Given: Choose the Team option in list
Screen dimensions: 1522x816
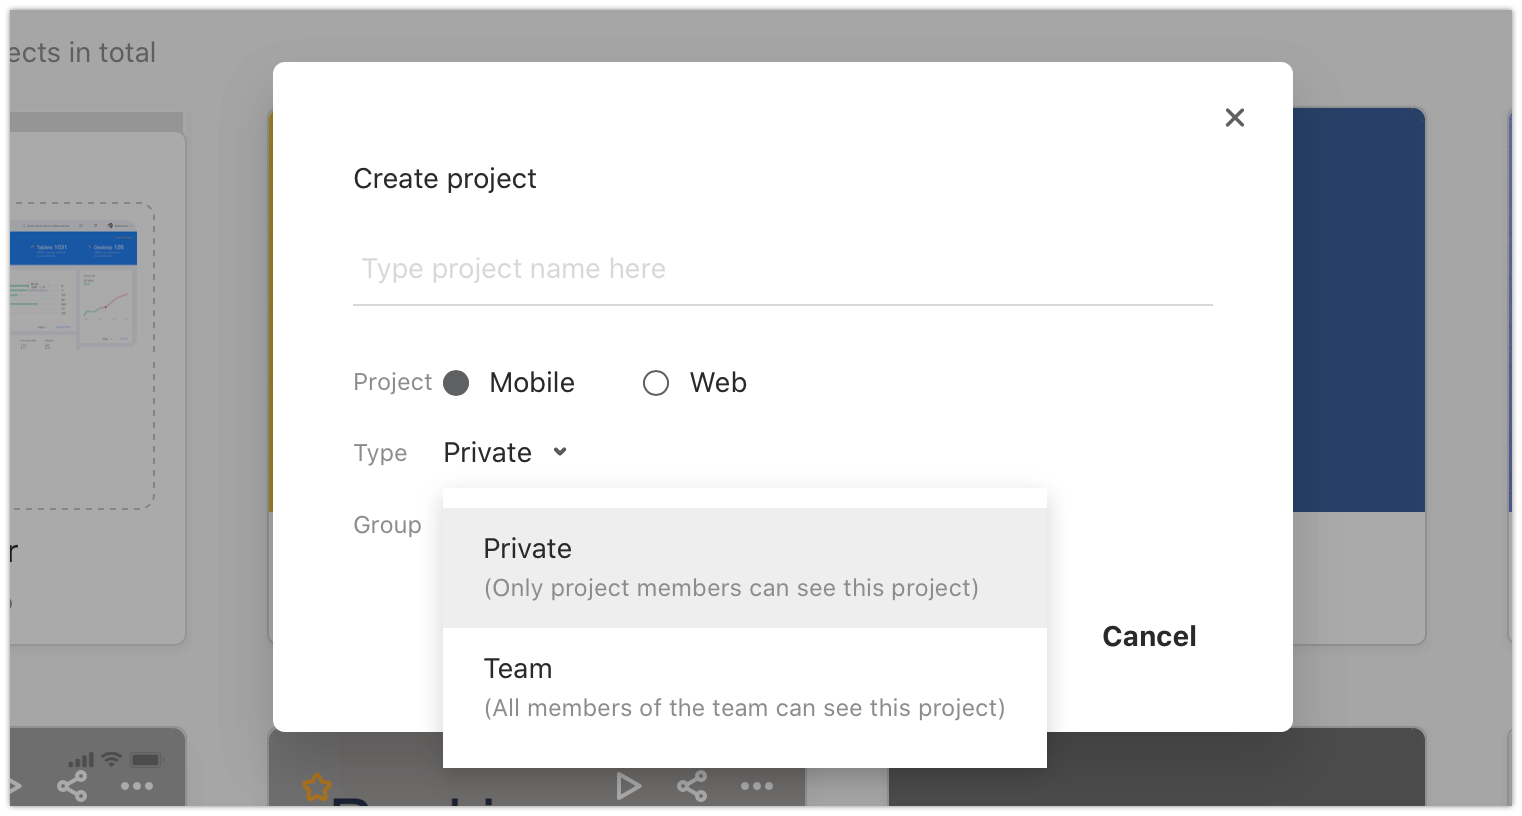Looking at the screenshot, I should (x=745, y=688).
